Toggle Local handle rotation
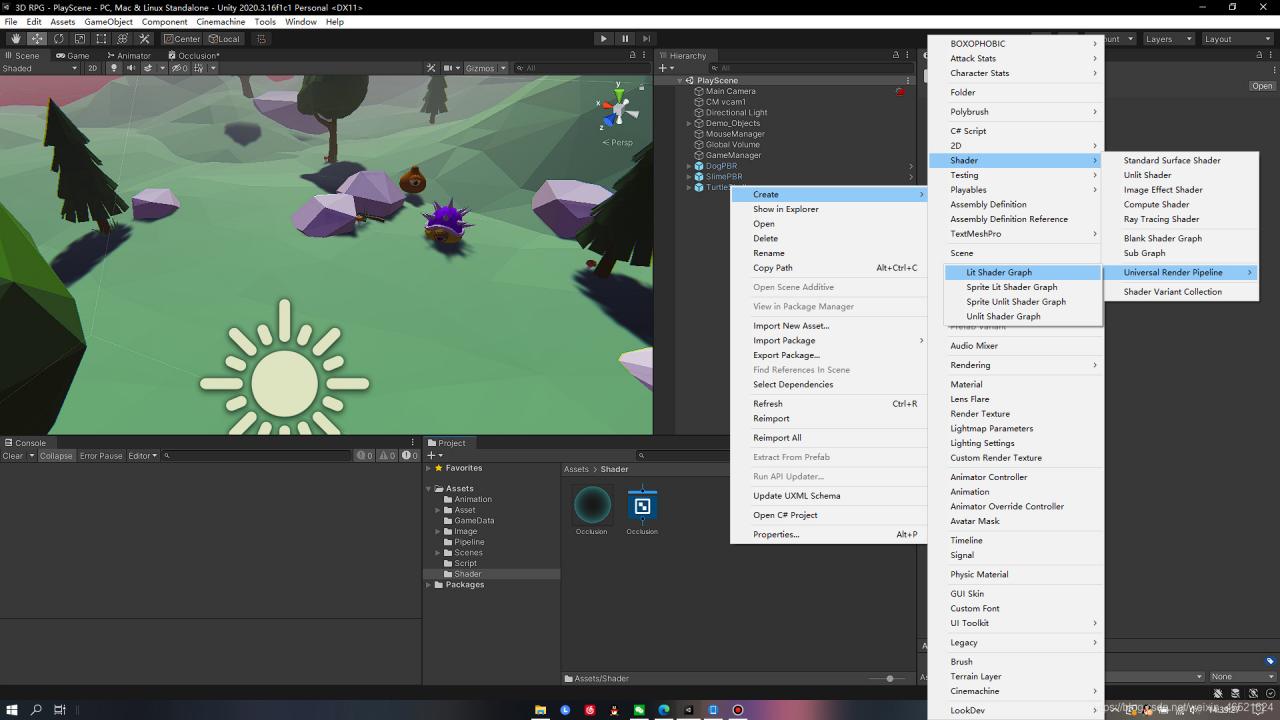The width and height of the screenshot is (1280, 720). click(x=224, y=39)
